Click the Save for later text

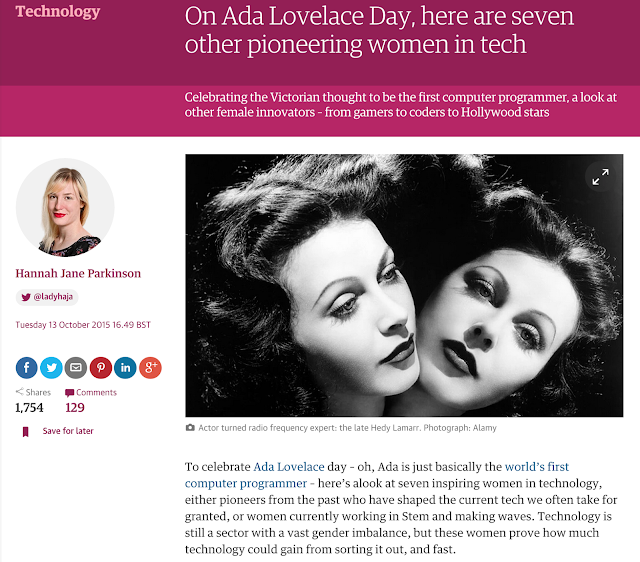(x=68, y=431)
